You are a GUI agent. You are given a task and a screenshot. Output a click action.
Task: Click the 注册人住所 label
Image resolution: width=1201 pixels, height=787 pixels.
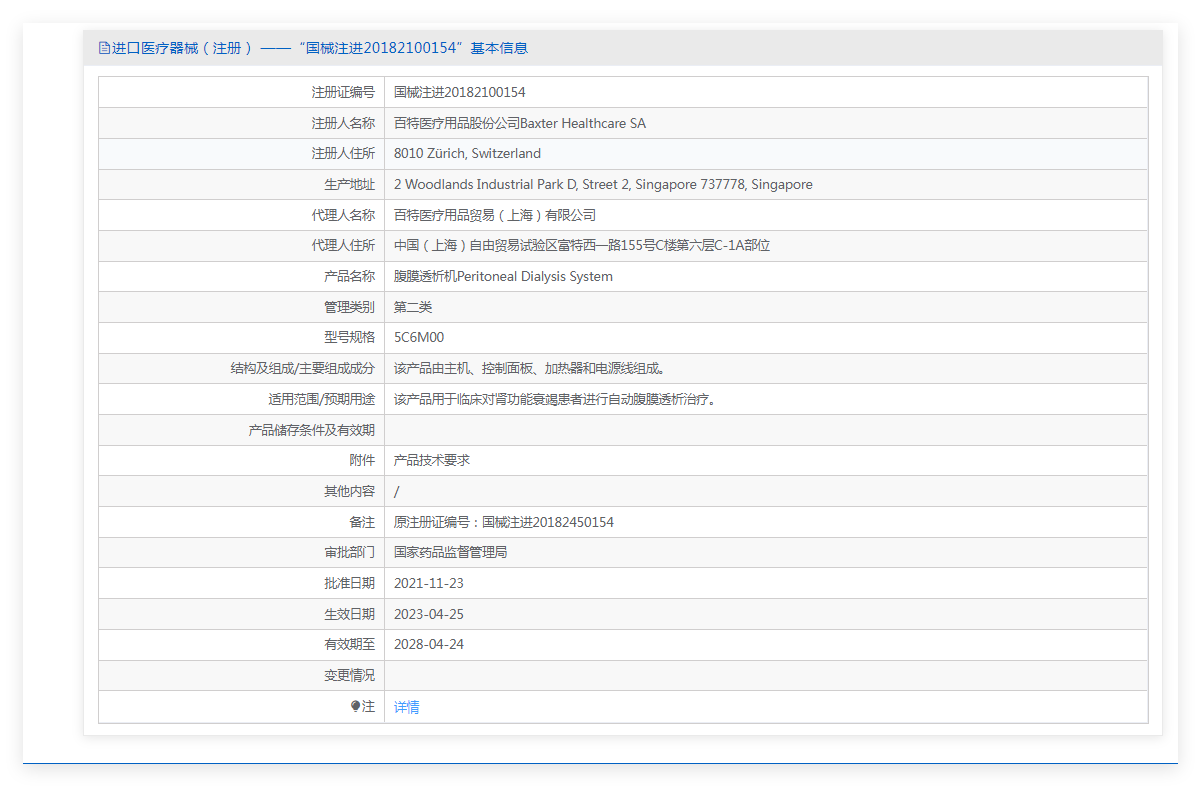[343, 153]
